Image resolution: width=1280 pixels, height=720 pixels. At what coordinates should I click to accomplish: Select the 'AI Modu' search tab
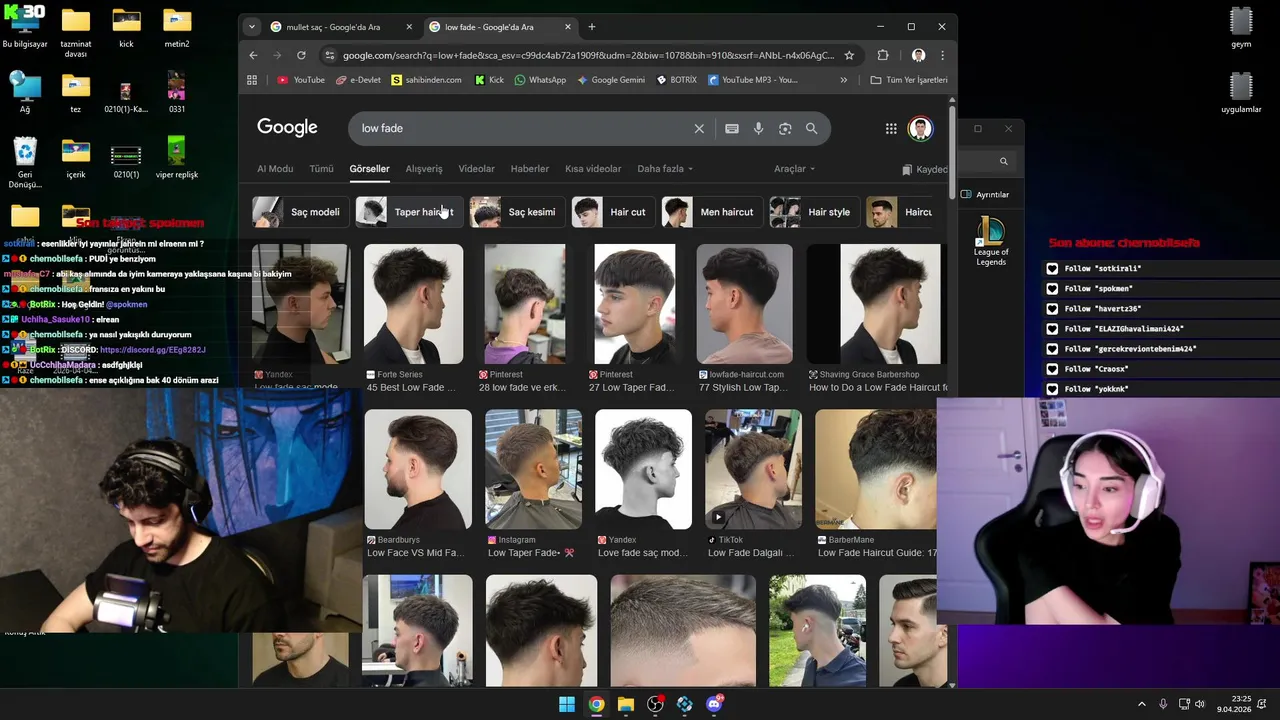point(275,169)
